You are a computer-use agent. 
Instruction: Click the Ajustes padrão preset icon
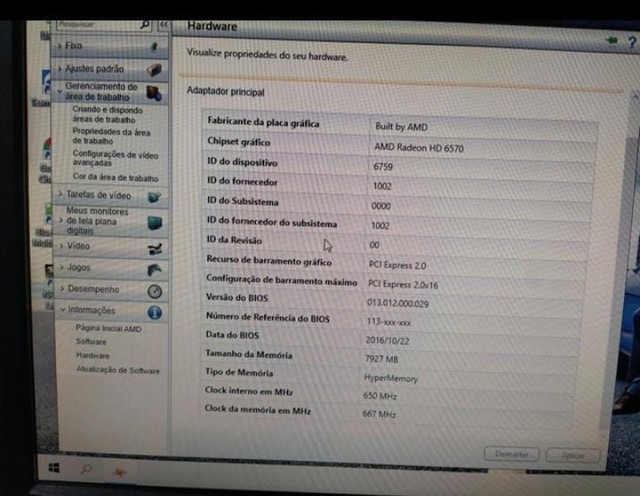(x=154, y=70)
